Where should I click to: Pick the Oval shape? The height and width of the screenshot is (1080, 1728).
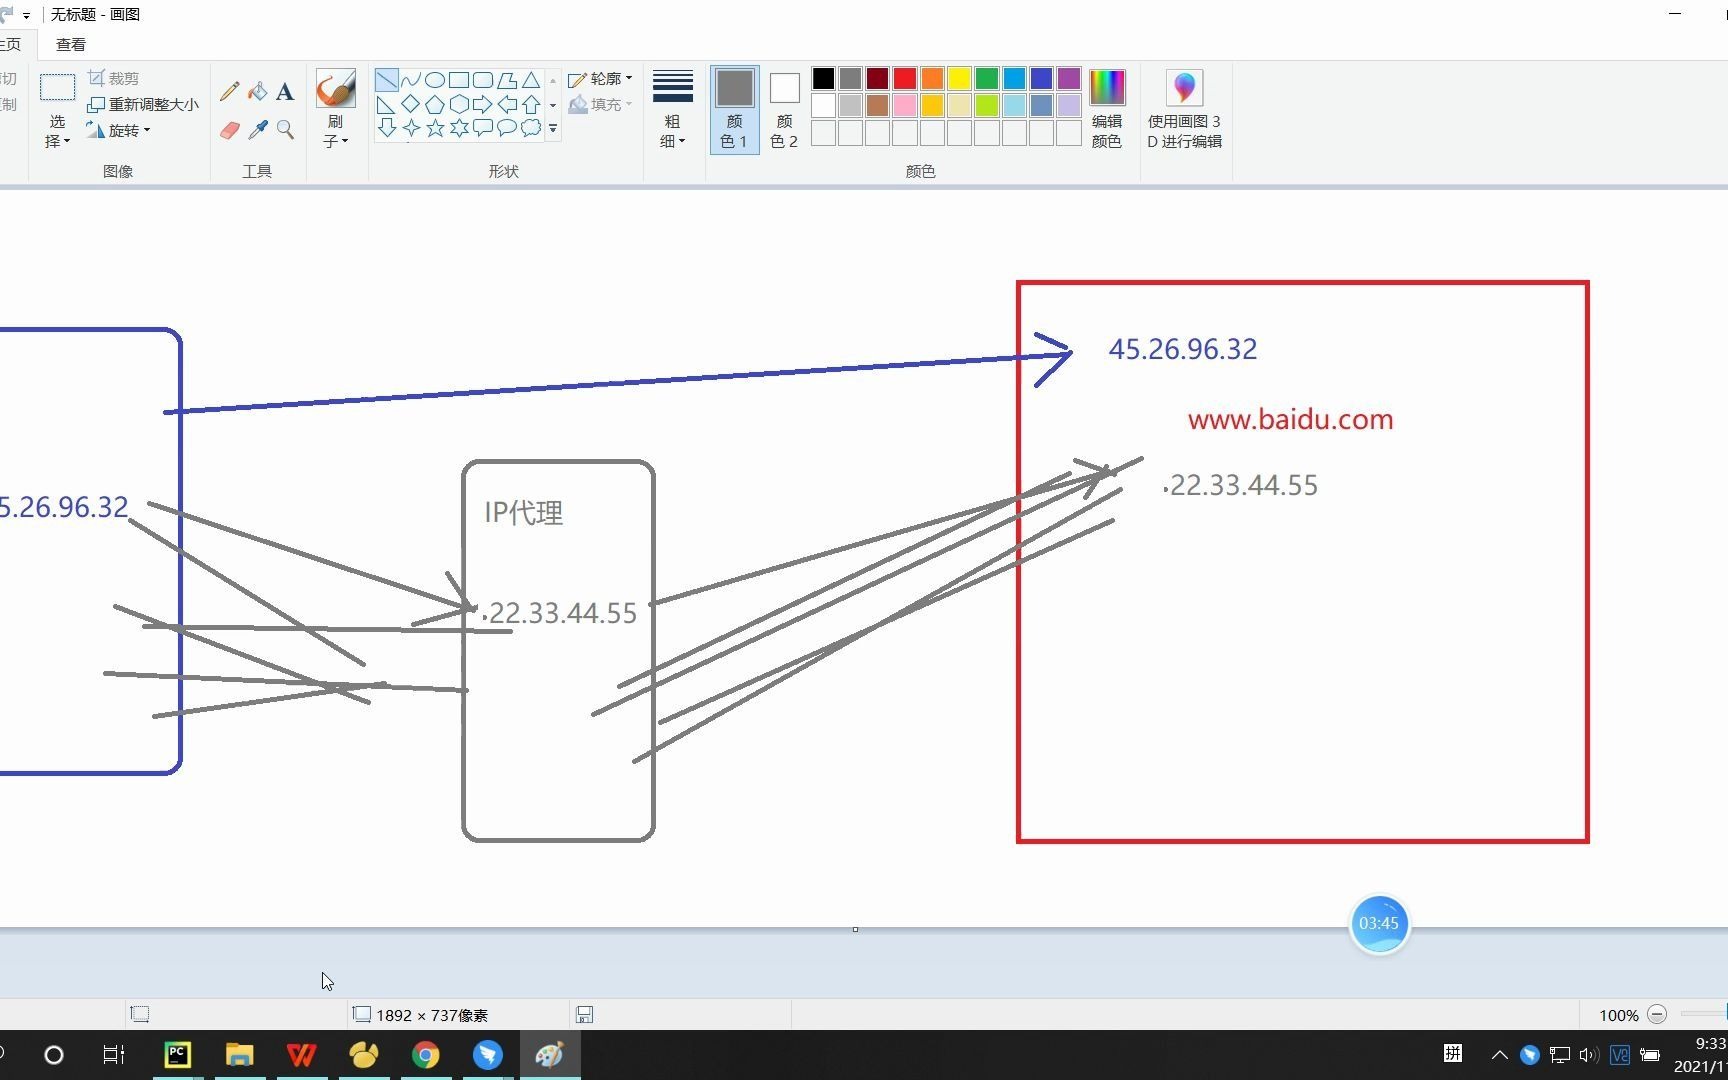pyautogui.click(x=435, y=80)
